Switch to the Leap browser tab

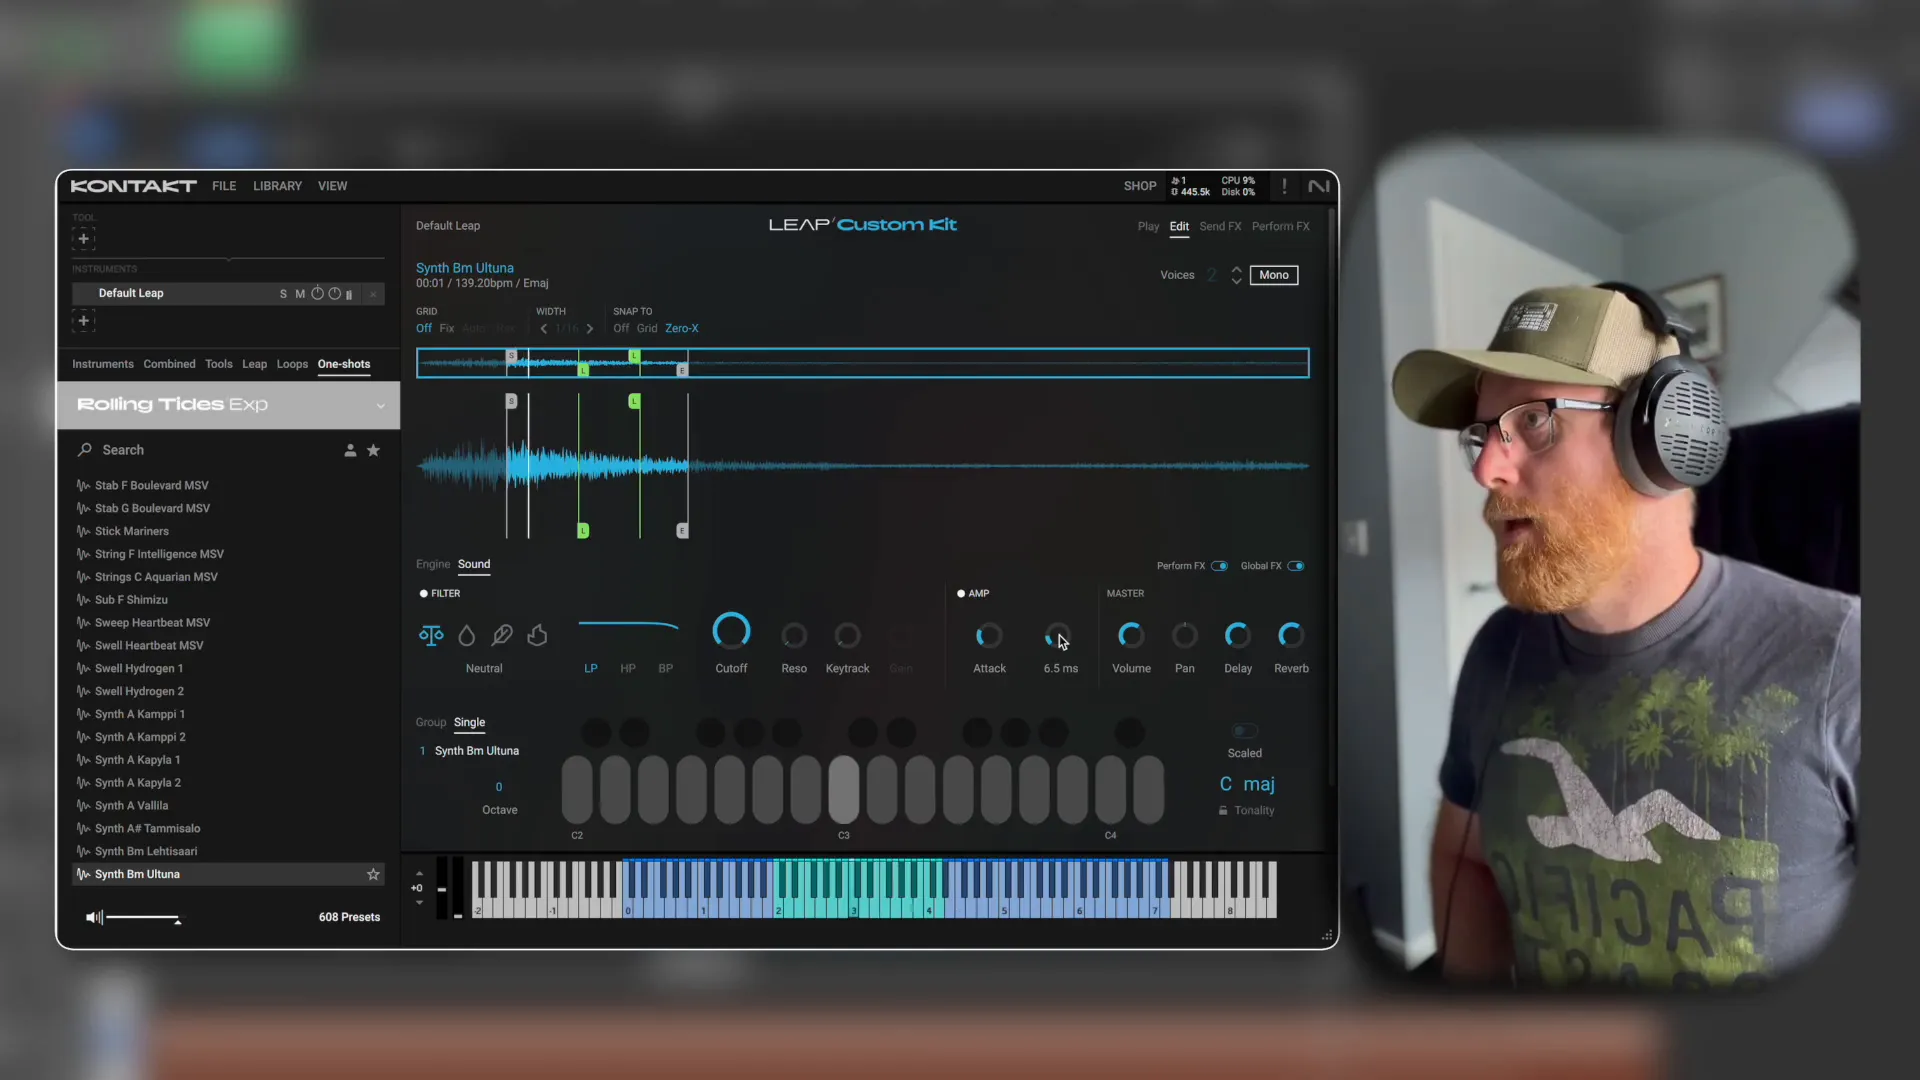pyautogui.click(x=254, y=364)
